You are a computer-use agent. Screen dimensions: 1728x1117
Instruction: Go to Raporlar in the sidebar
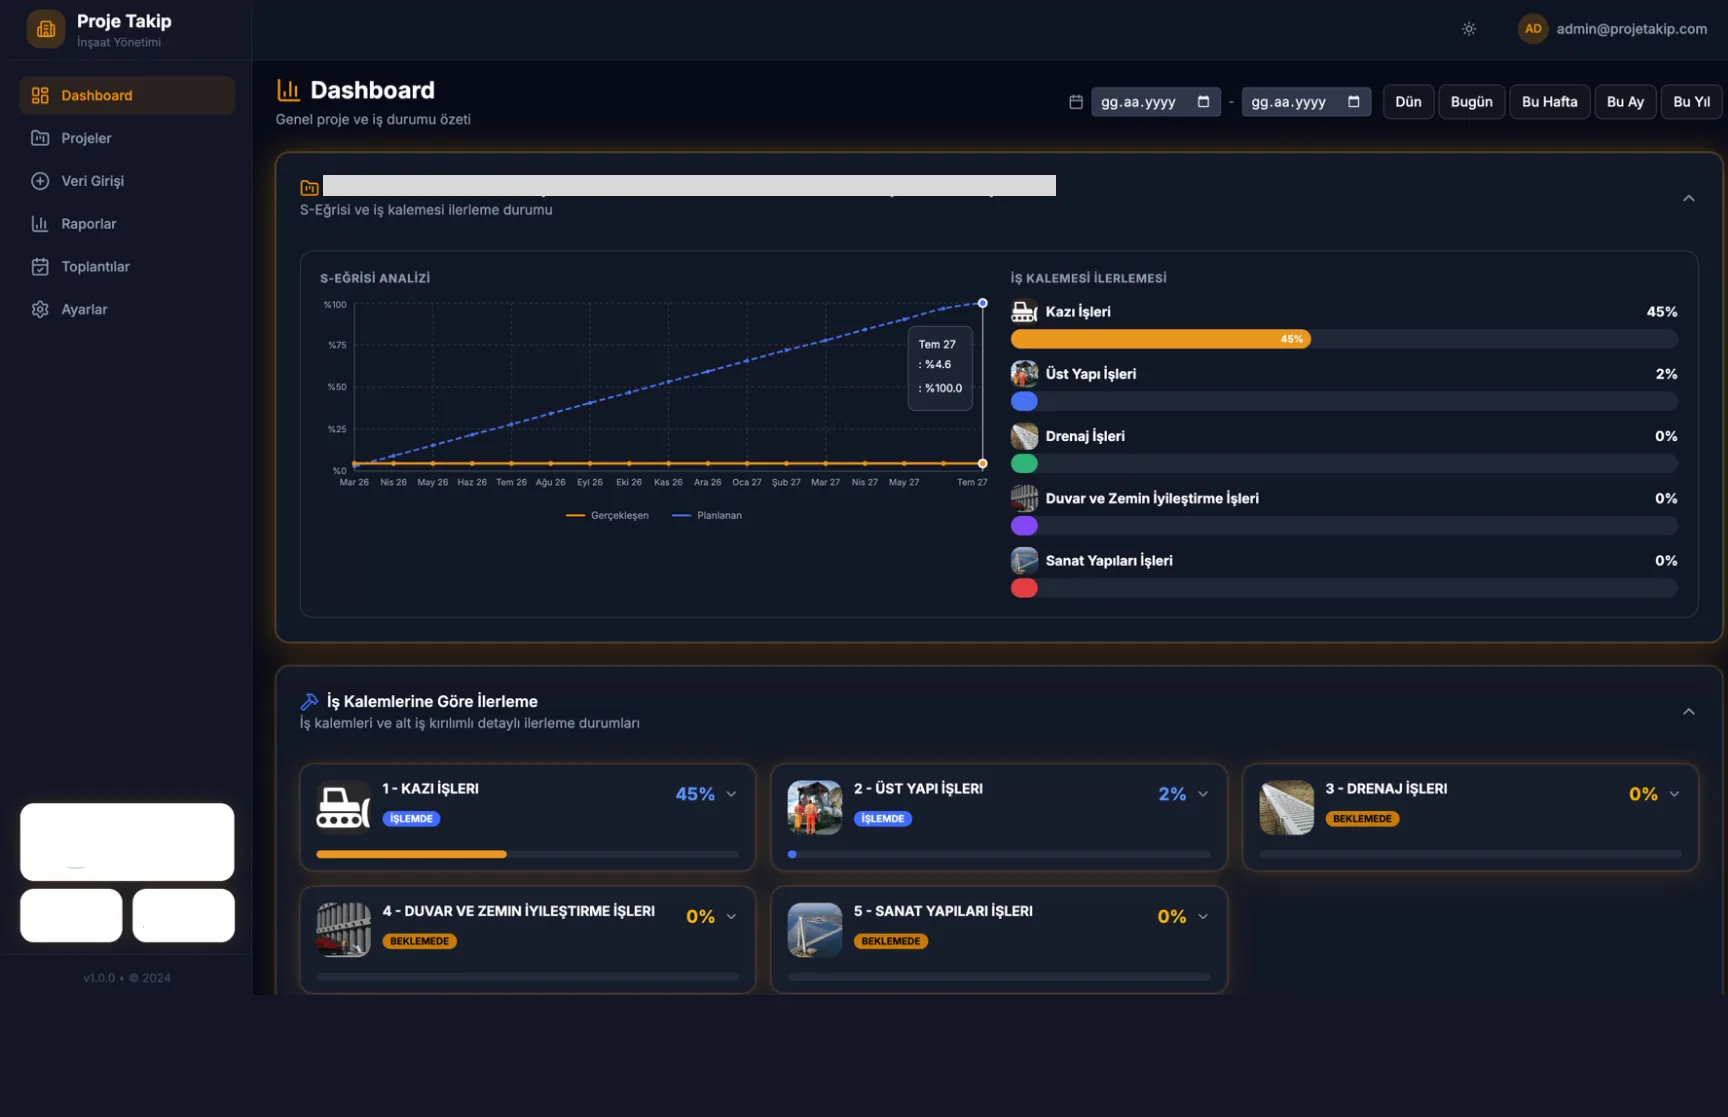[88, 224]
